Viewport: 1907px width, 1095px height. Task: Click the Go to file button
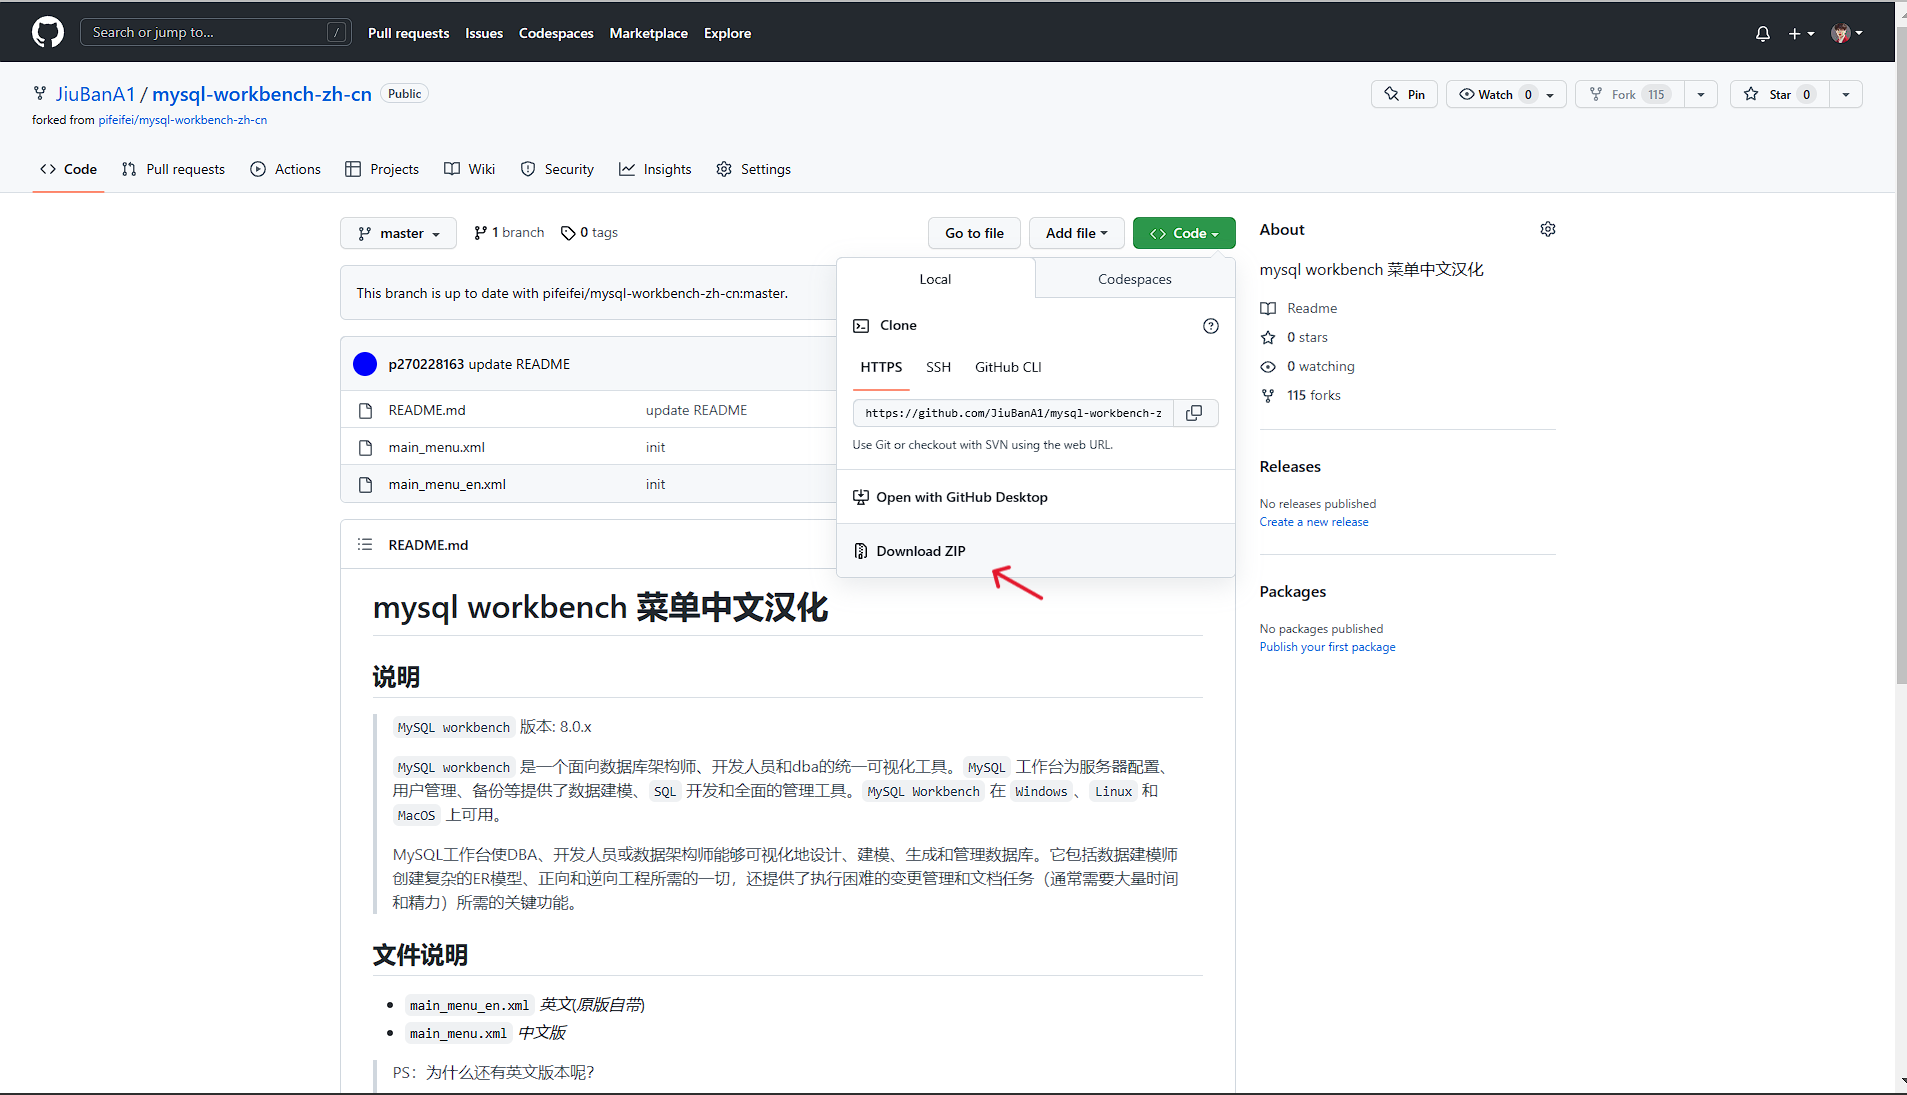(974, 233)
